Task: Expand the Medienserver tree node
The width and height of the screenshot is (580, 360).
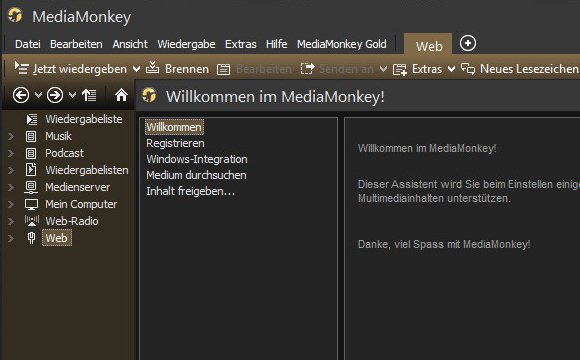Action: coord(11,187)
